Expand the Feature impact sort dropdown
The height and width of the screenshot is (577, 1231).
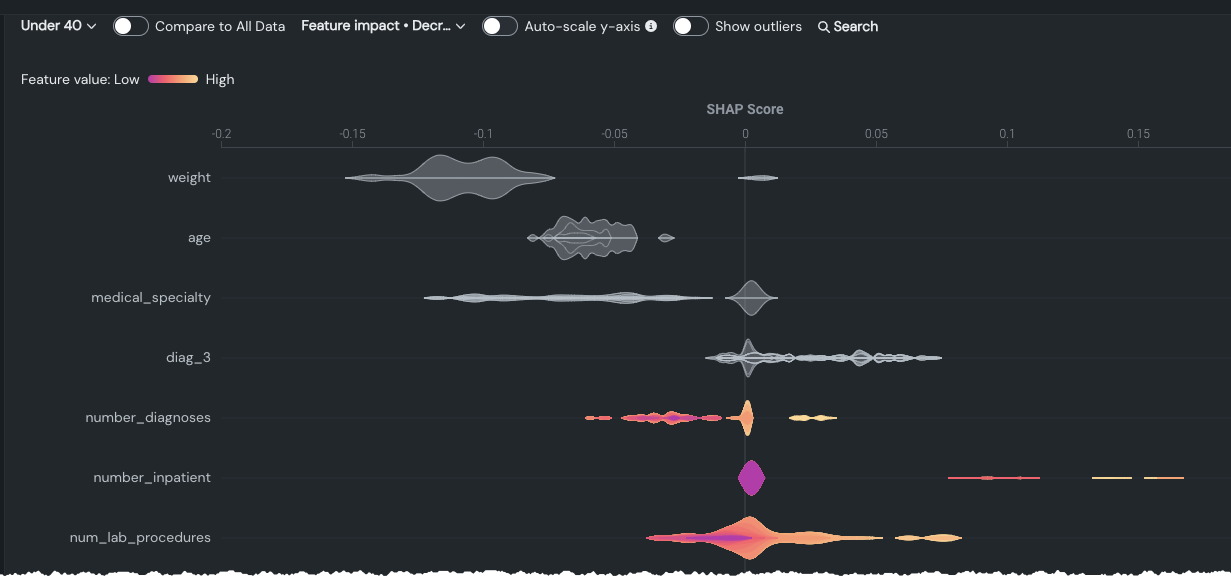pos(383,26)
